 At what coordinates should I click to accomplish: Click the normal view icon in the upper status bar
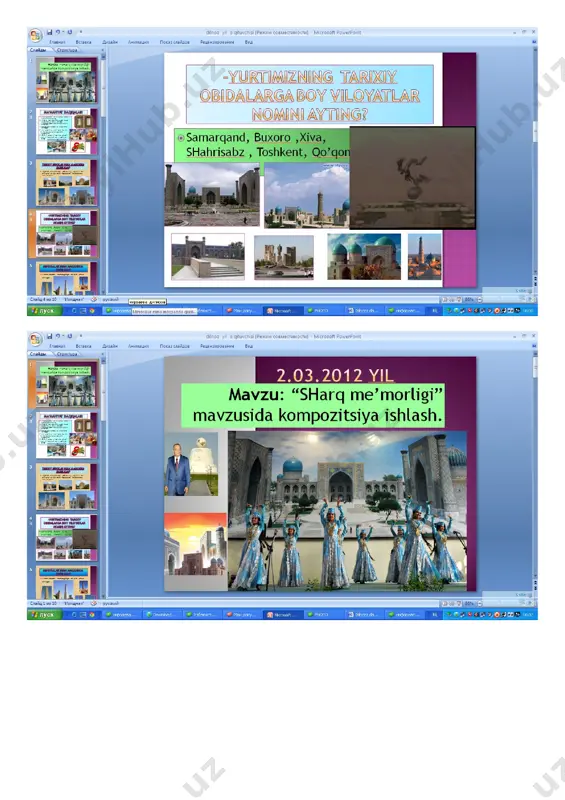[445, 300]
